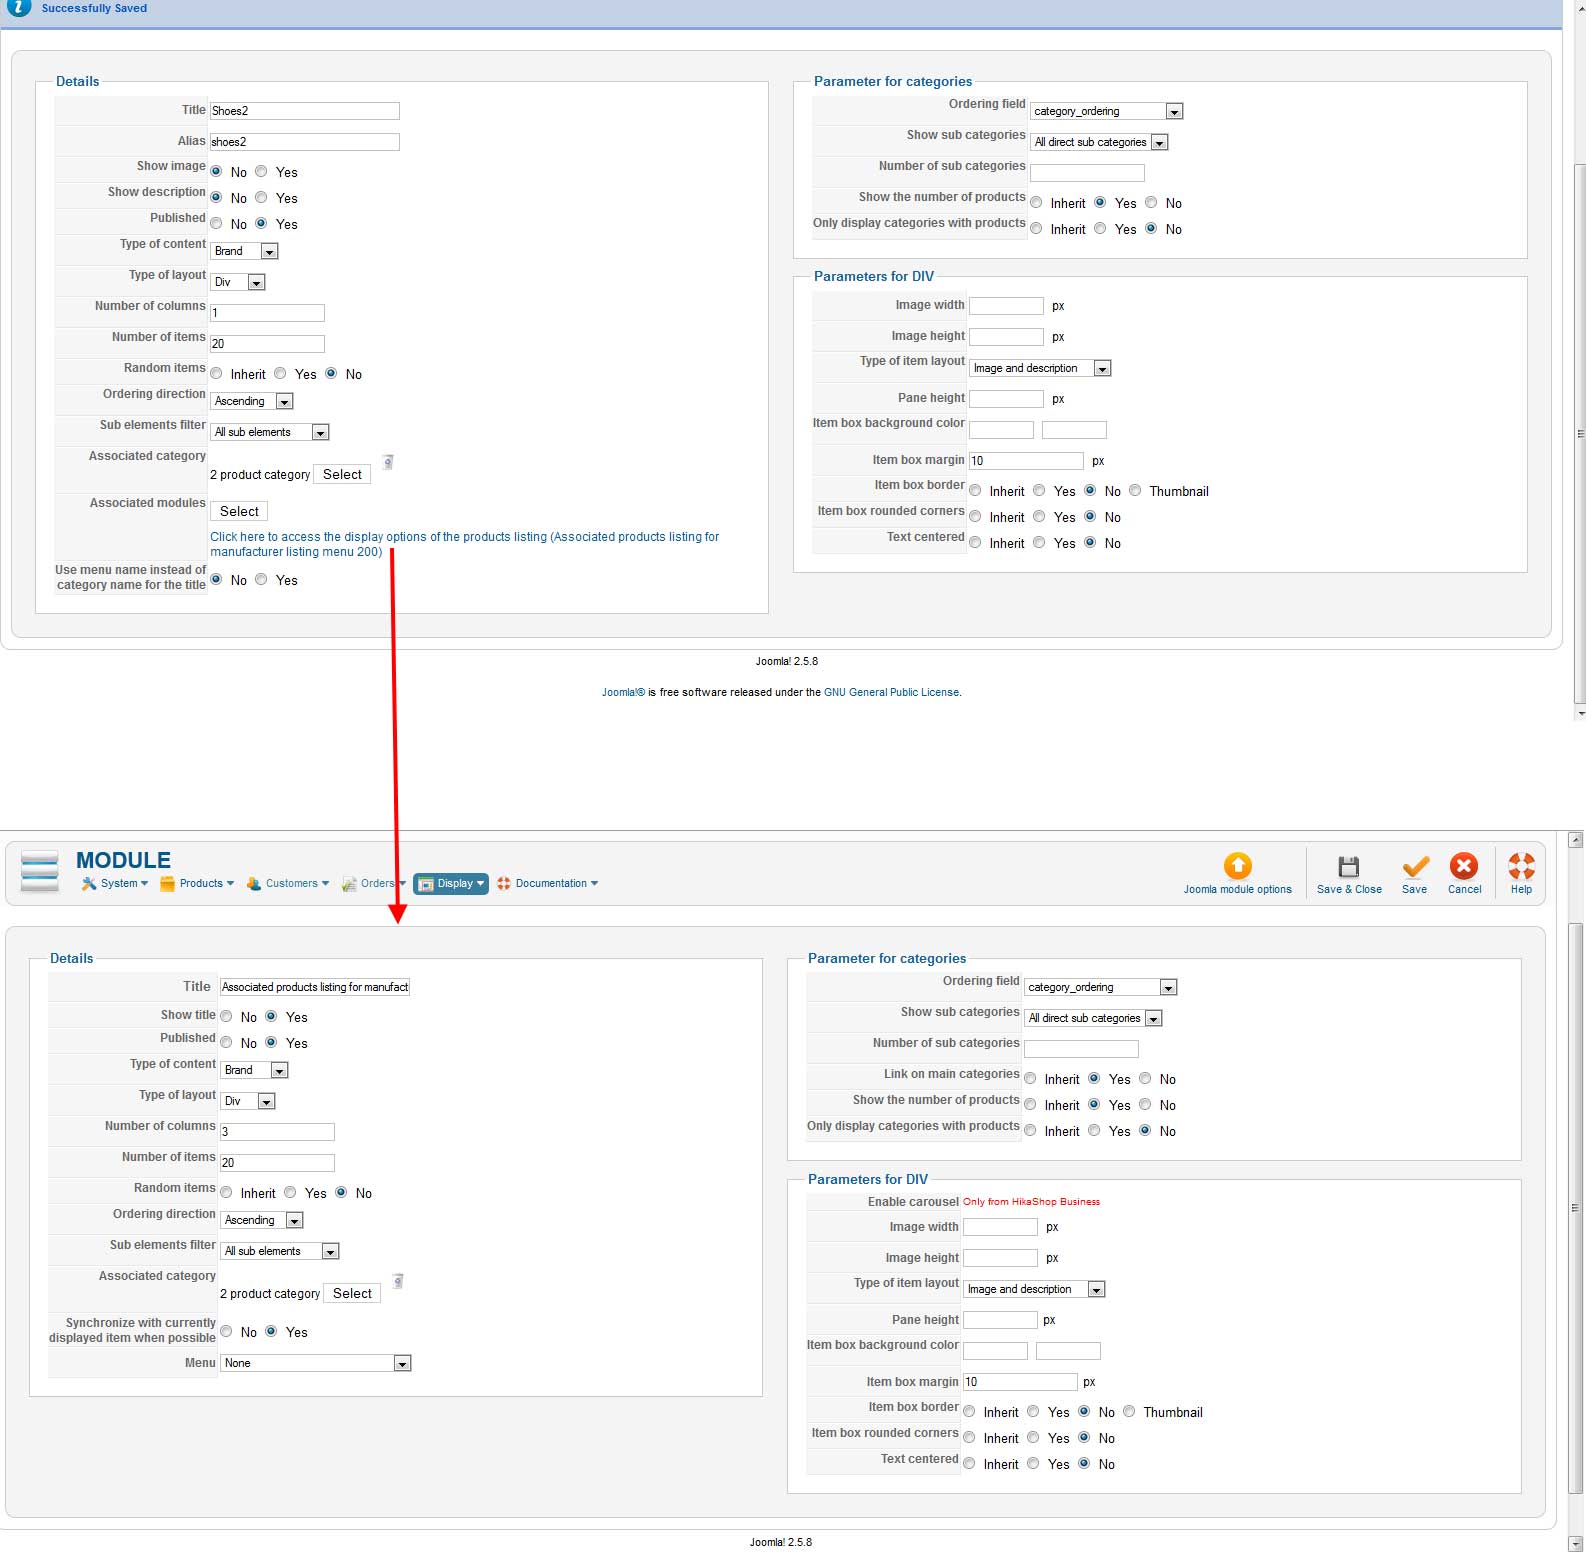The width and height of the screenshot is (1586, 1553).
Task: Open upper Type of layout Div dropdown
Action: [238, 282]
